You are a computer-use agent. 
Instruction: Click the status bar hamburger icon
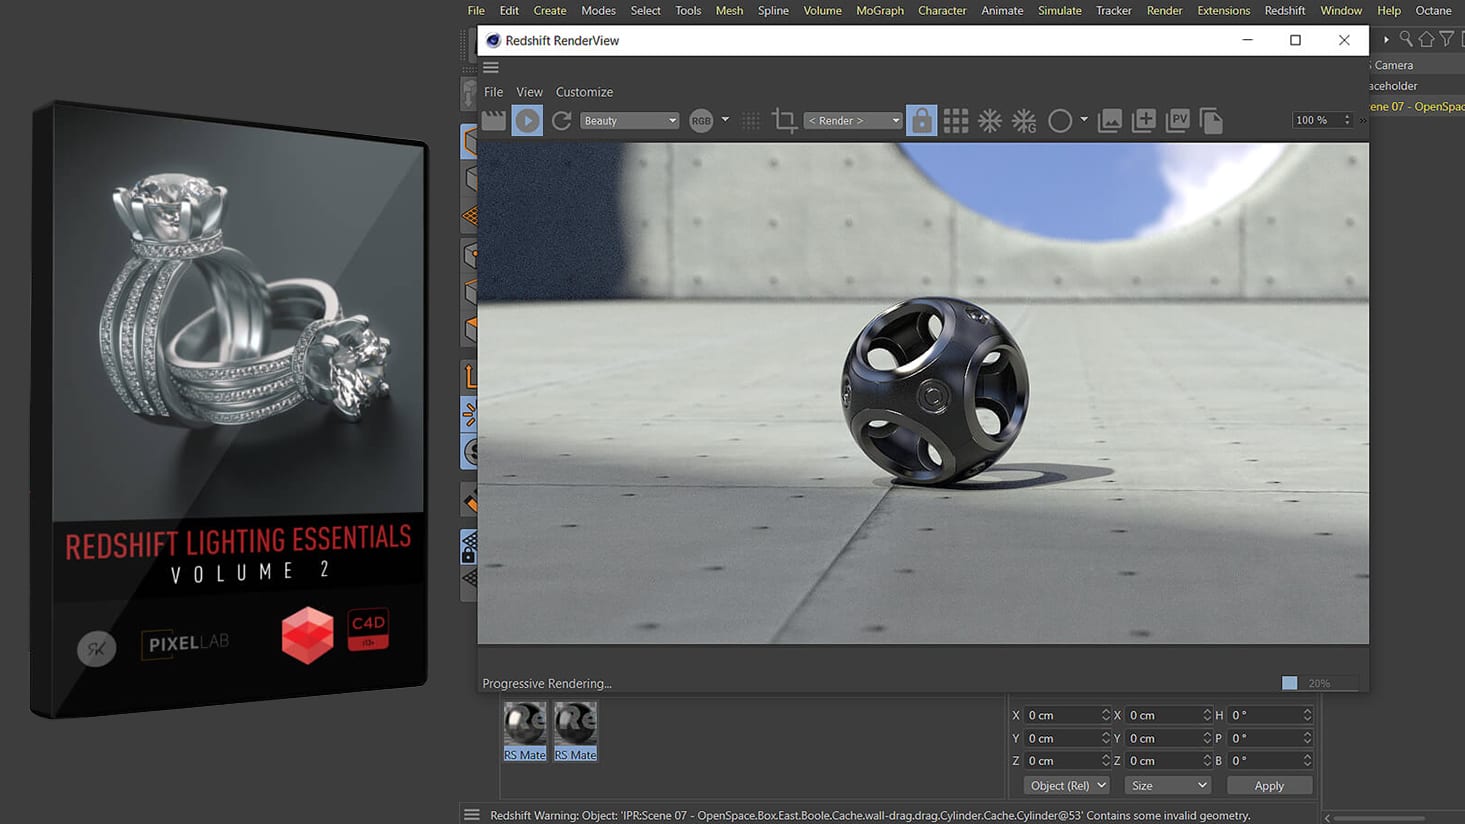point(472,815)
